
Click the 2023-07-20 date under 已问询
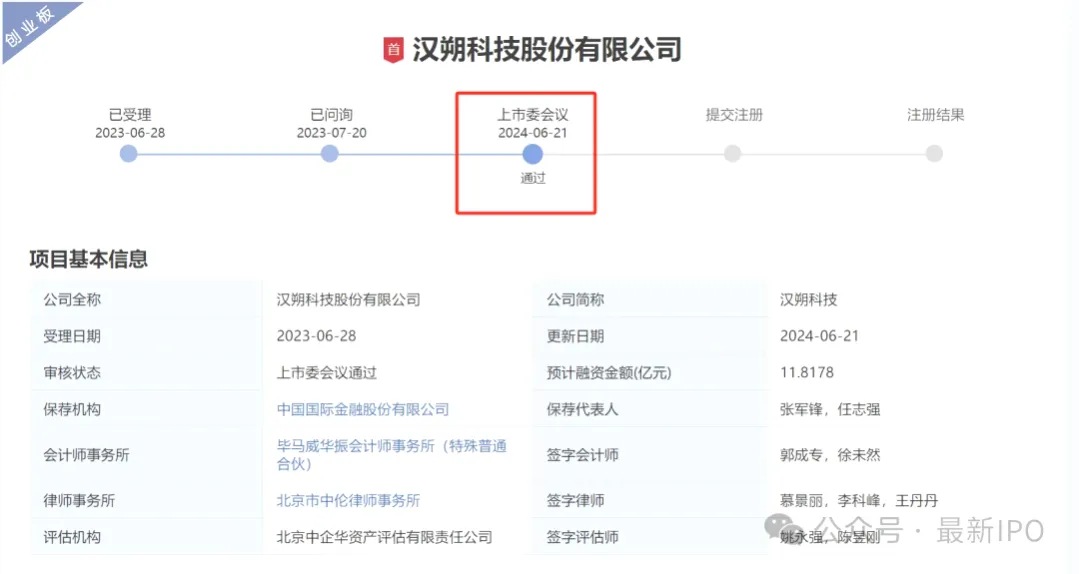tap(331, 133)
